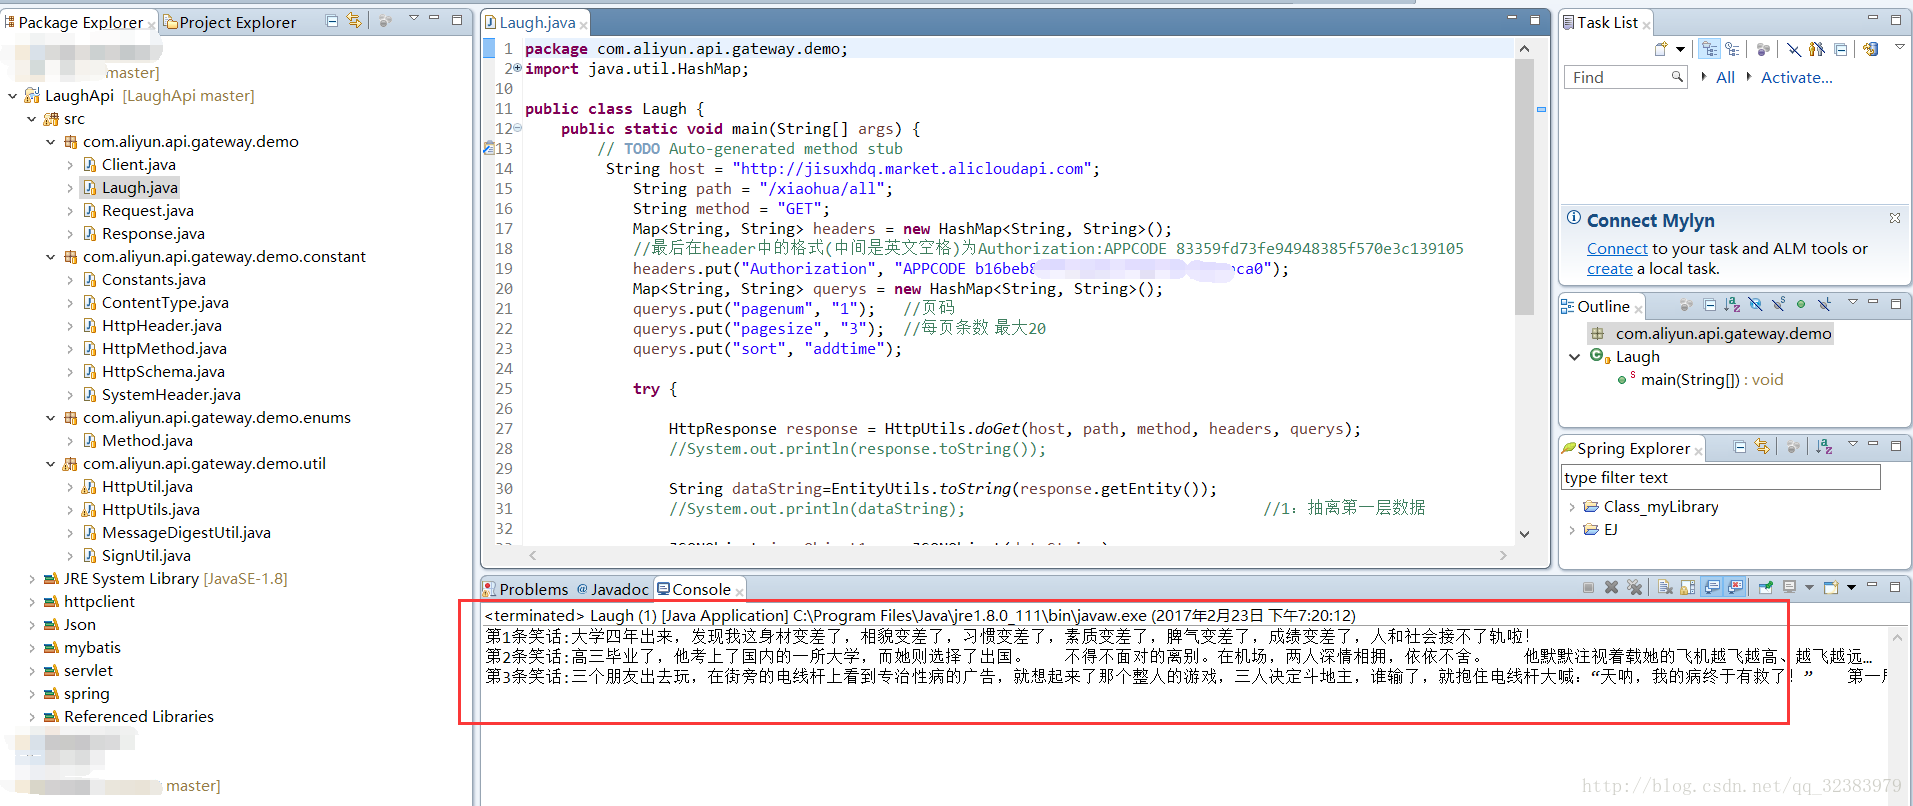The width and height of the screenshot is (1913, 806).
Task: Collapse the com.aliyun.api.gateway.demo.constant package
Action: tap(50, 257)
